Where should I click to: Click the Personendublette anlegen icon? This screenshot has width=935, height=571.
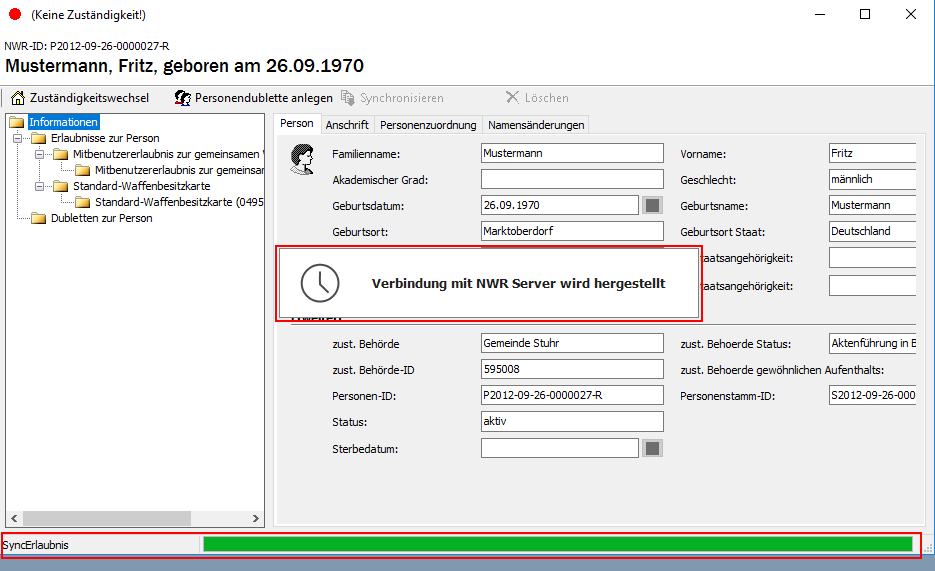182,98
